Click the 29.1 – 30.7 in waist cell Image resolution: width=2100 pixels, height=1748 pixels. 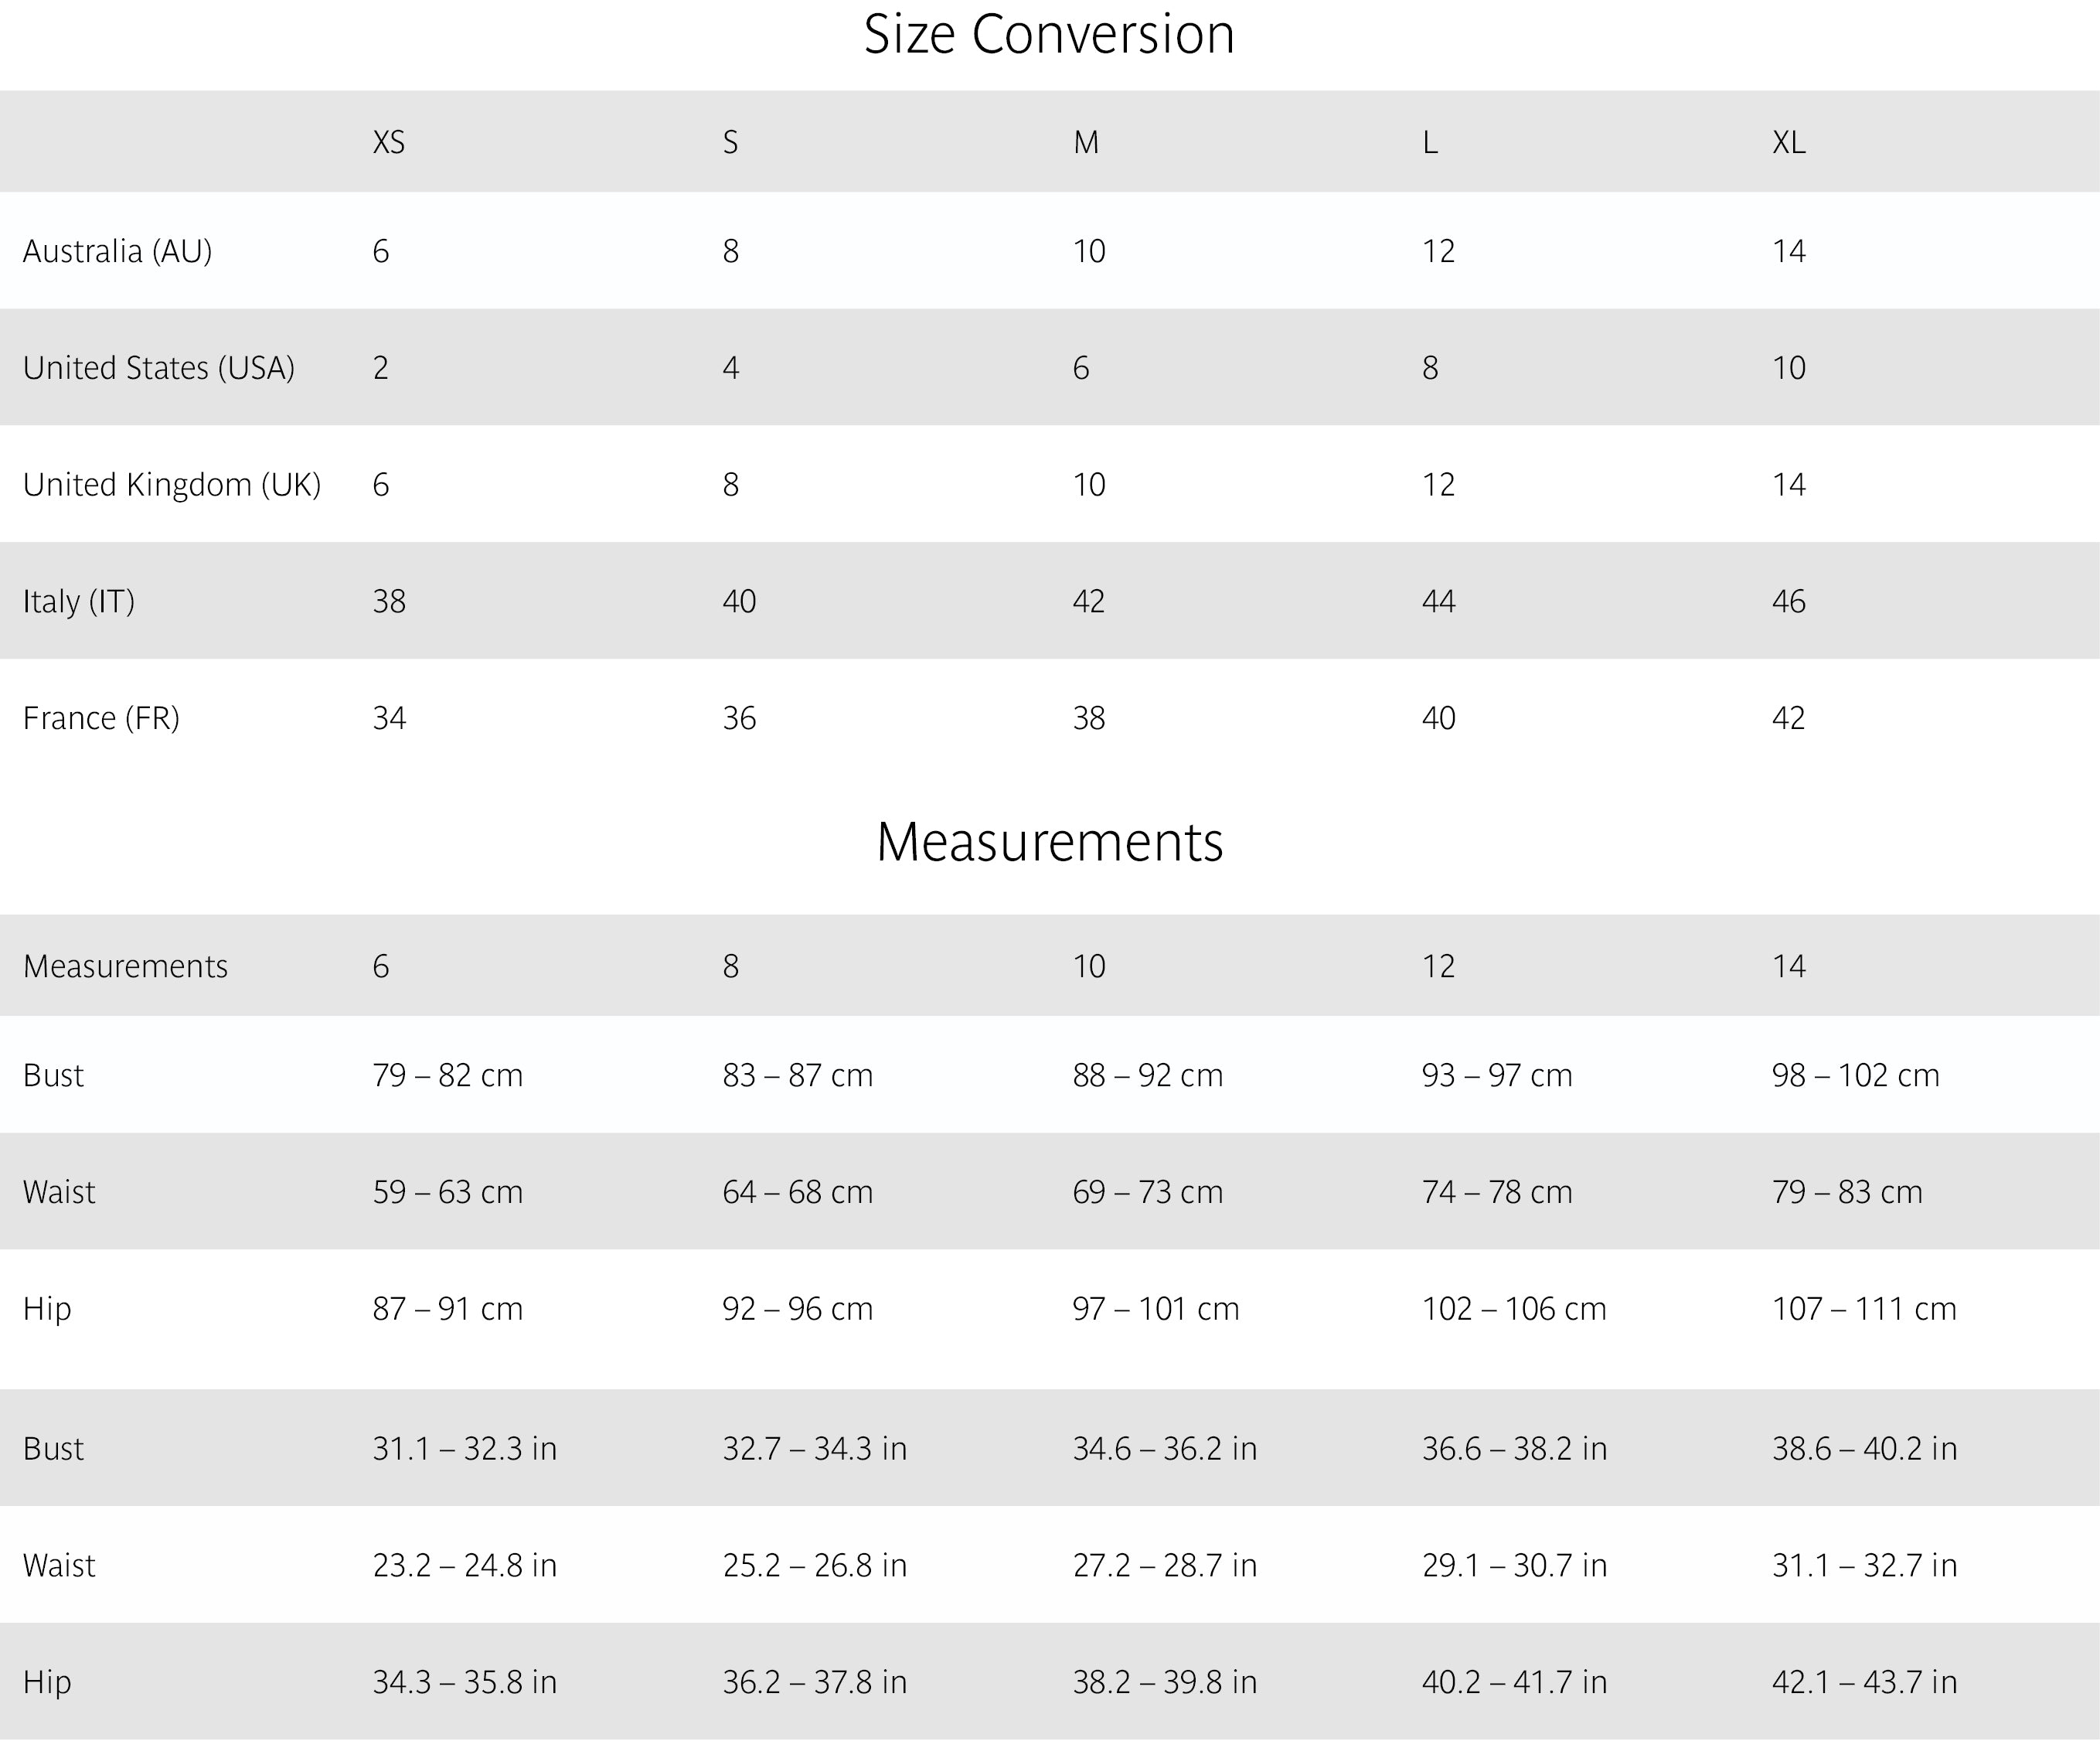point(1514,1565)
